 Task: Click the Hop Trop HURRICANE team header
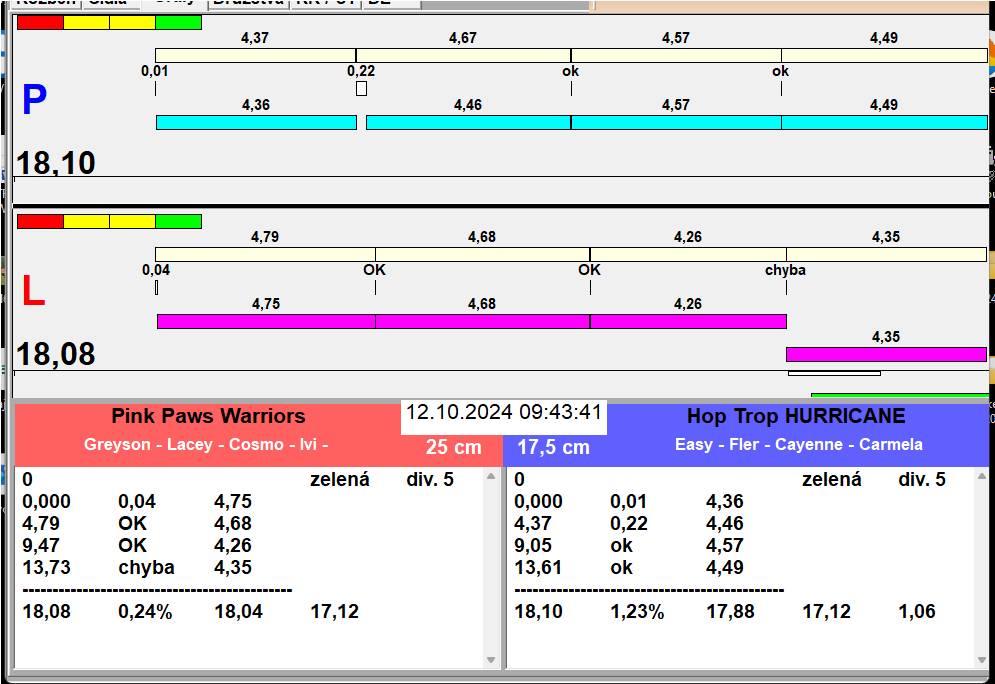point(795,416)
